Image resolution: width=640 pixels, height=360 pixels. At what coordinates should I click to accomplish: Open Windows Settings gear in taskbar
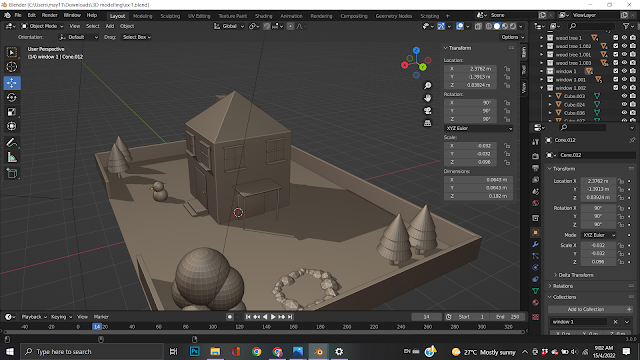(x=339, y=351)
